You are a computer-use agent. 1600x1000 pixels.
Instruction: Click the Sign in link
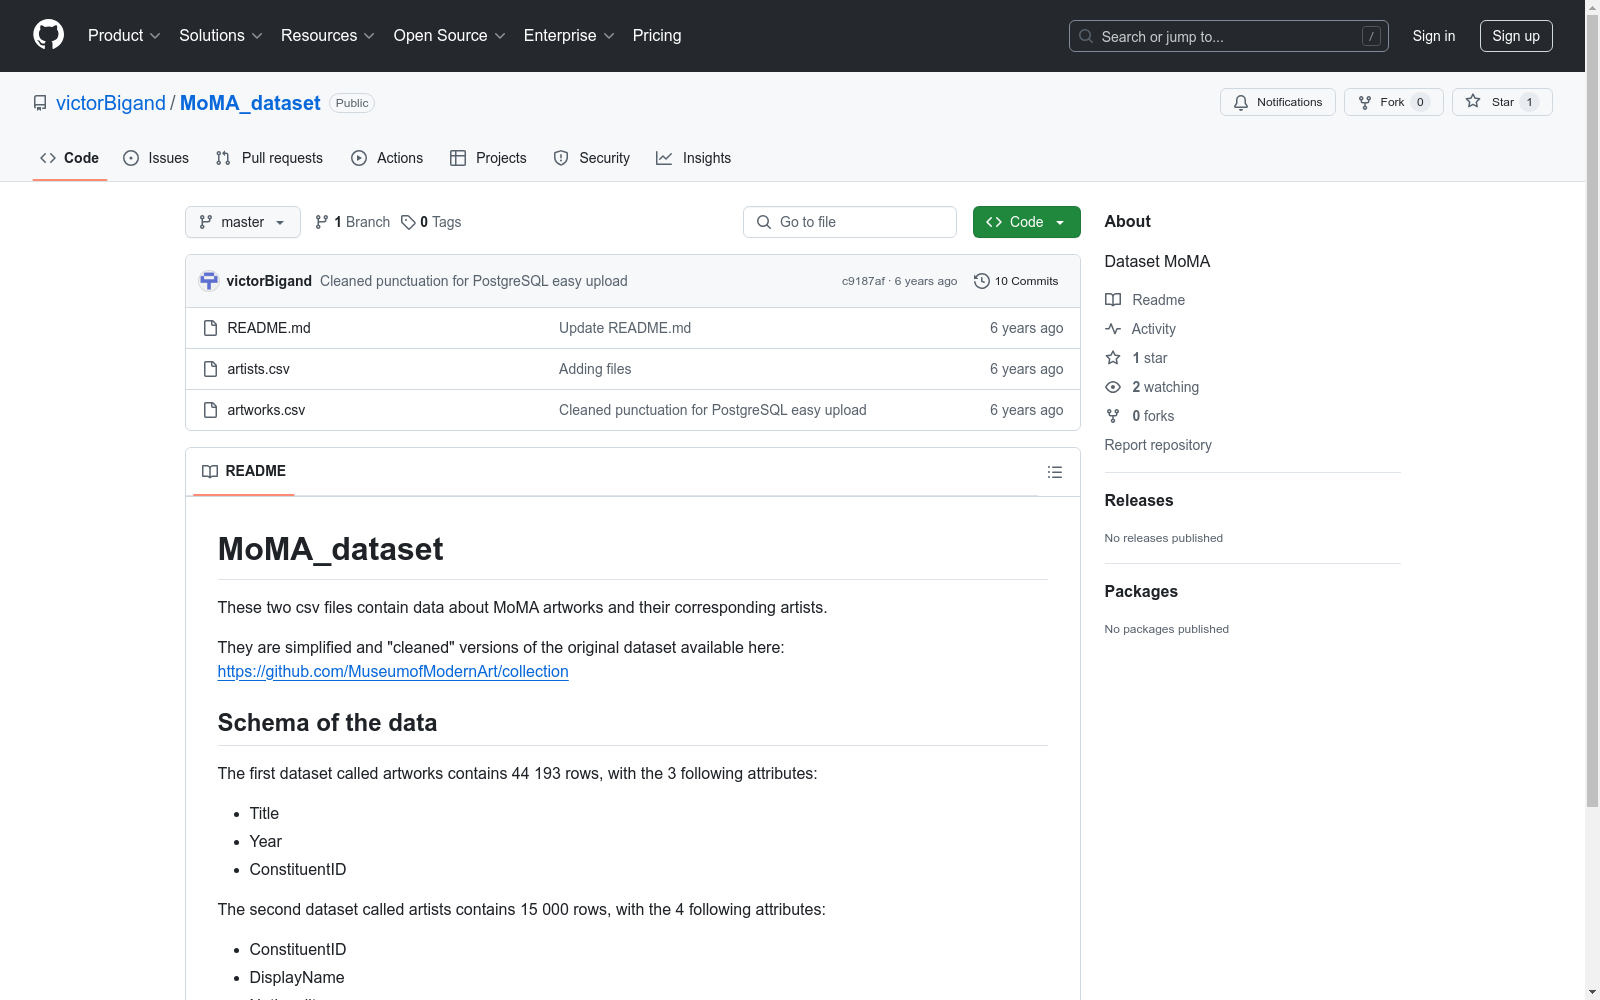tap(1434, 36)
